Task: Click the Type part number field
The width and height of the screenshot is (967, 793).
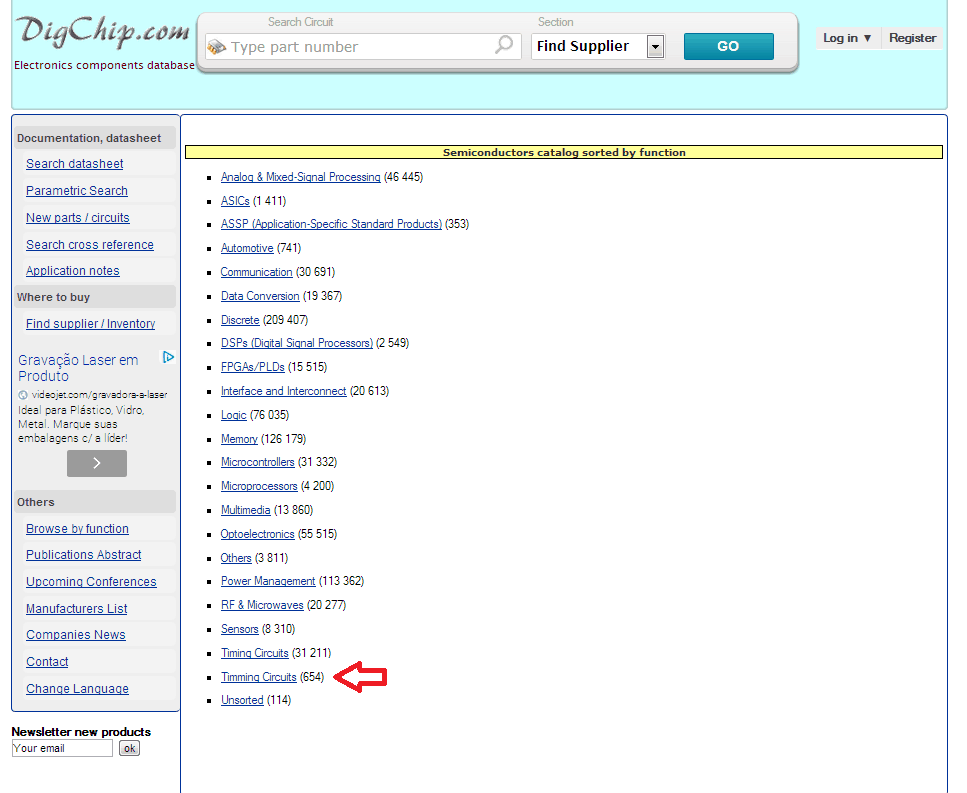Action: (x=360, y=47)
